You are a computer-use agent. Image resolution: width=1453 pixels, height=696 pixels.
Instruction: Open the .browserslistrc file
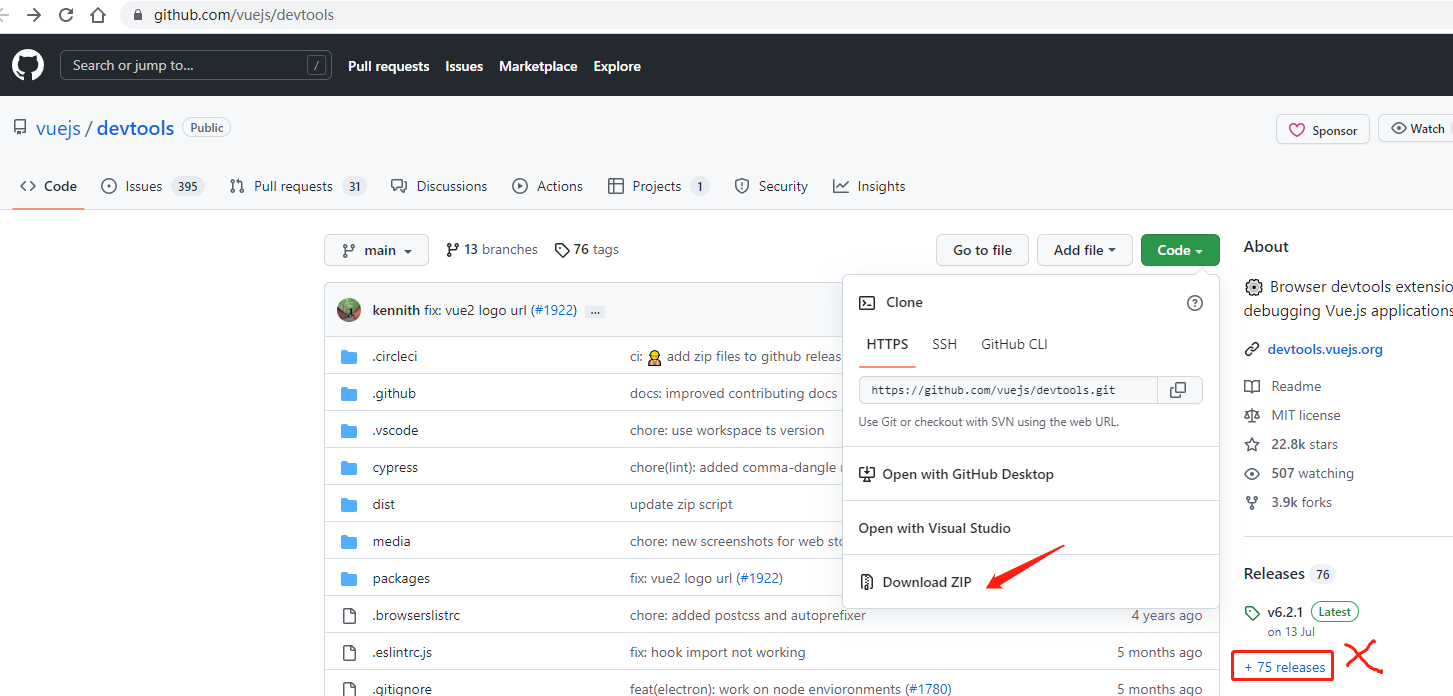tap(416, 616)
